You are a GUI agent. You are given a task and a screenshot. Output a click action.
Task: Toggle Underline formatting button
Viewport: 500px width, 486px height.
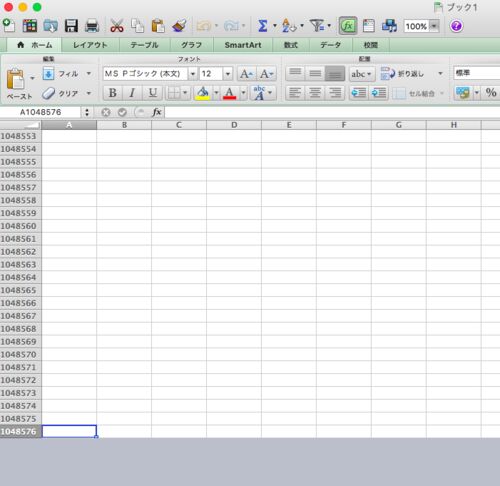152,93
